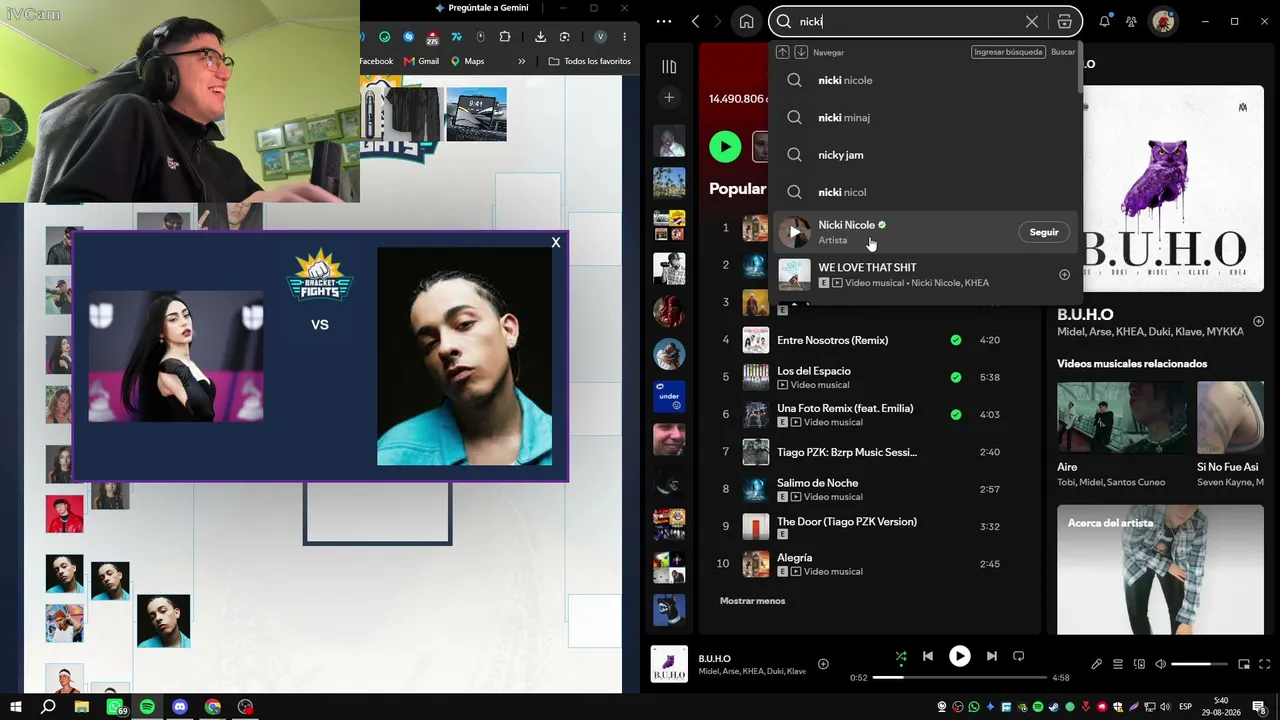The width and height of the screenshot is (1280, 720).
Task: Add B.U.H.O to liked songs in sidebar
Action: [x=1258, y=322]
